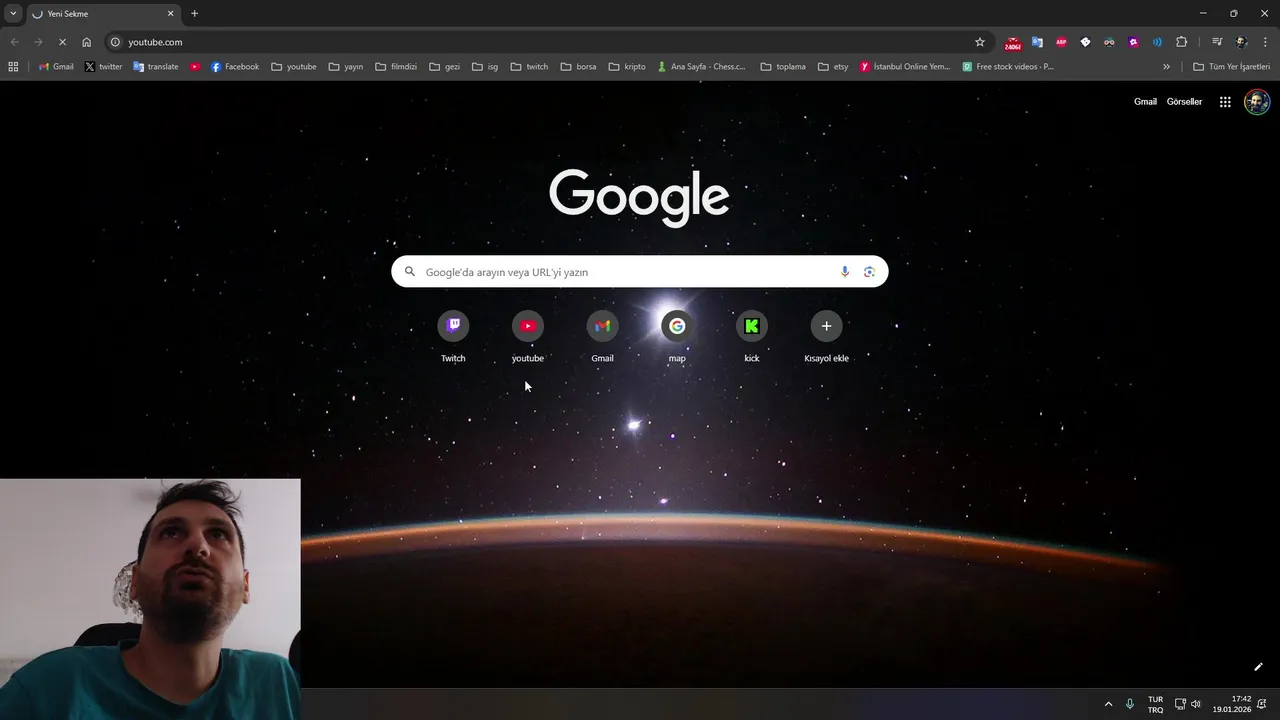Open the Google Translate extension icon
This screenshot has width=1280, height=720.
coord(1037,42)
